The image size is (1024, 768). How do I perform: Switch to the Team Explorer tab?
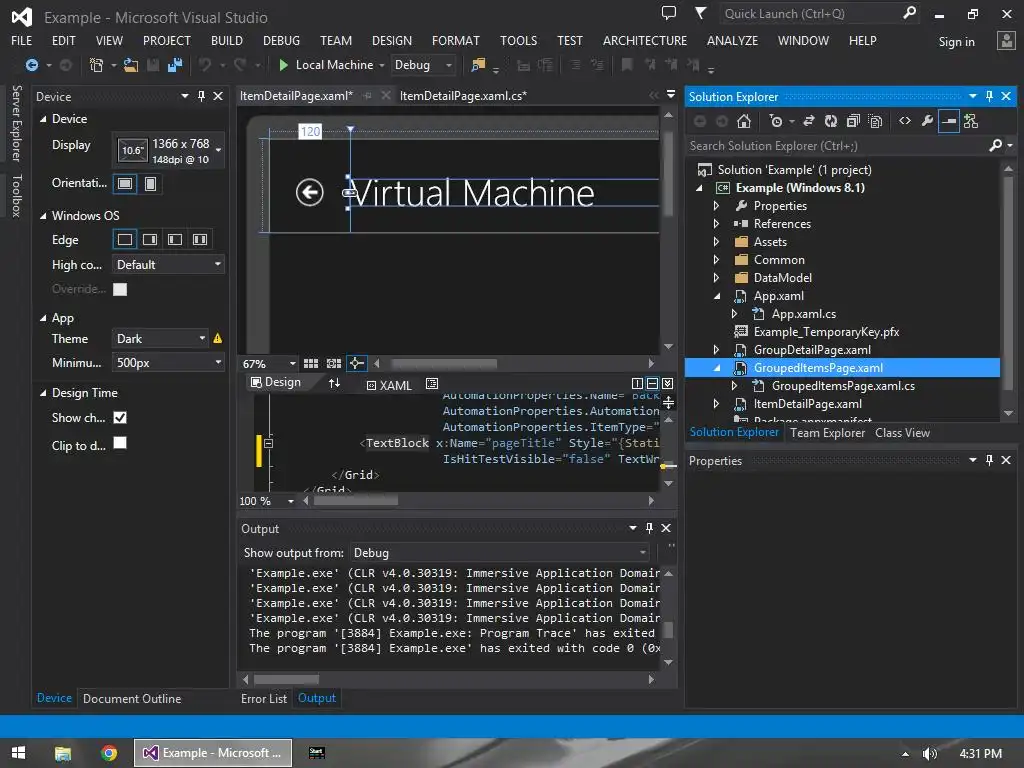(x=827, y=432)
